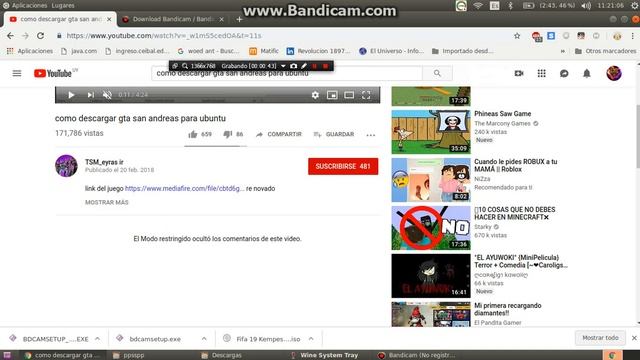Open YouTube notifications bell
This screenshot has width=640, height=360.
(x=587, y=73)
